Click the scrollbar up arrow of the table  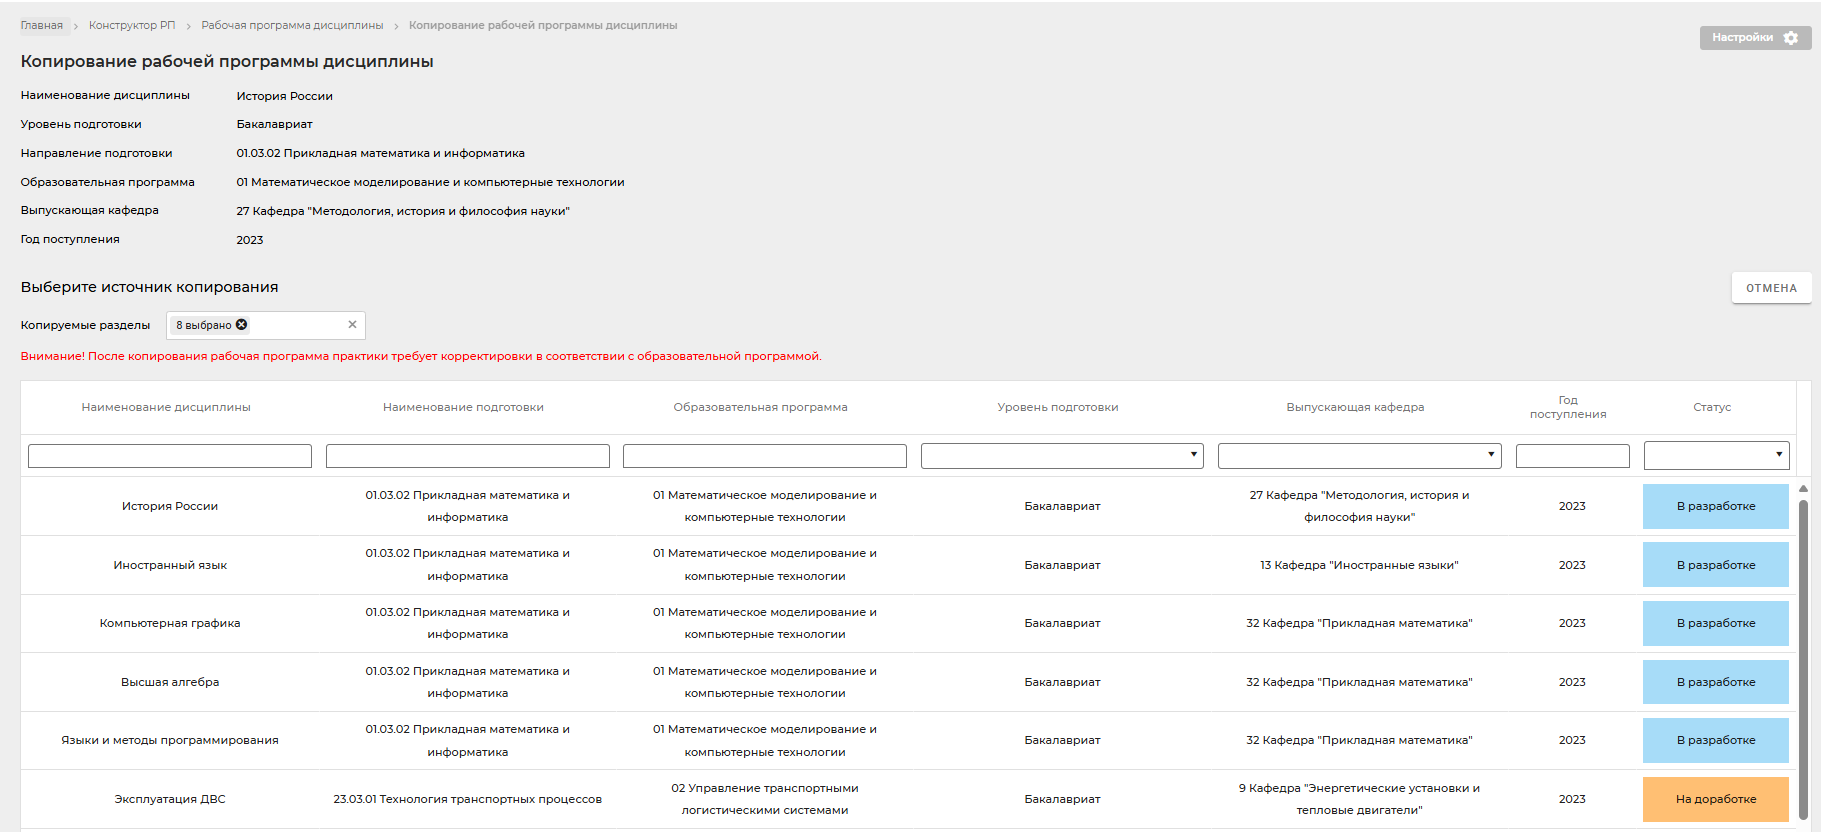coord(1803,489)
